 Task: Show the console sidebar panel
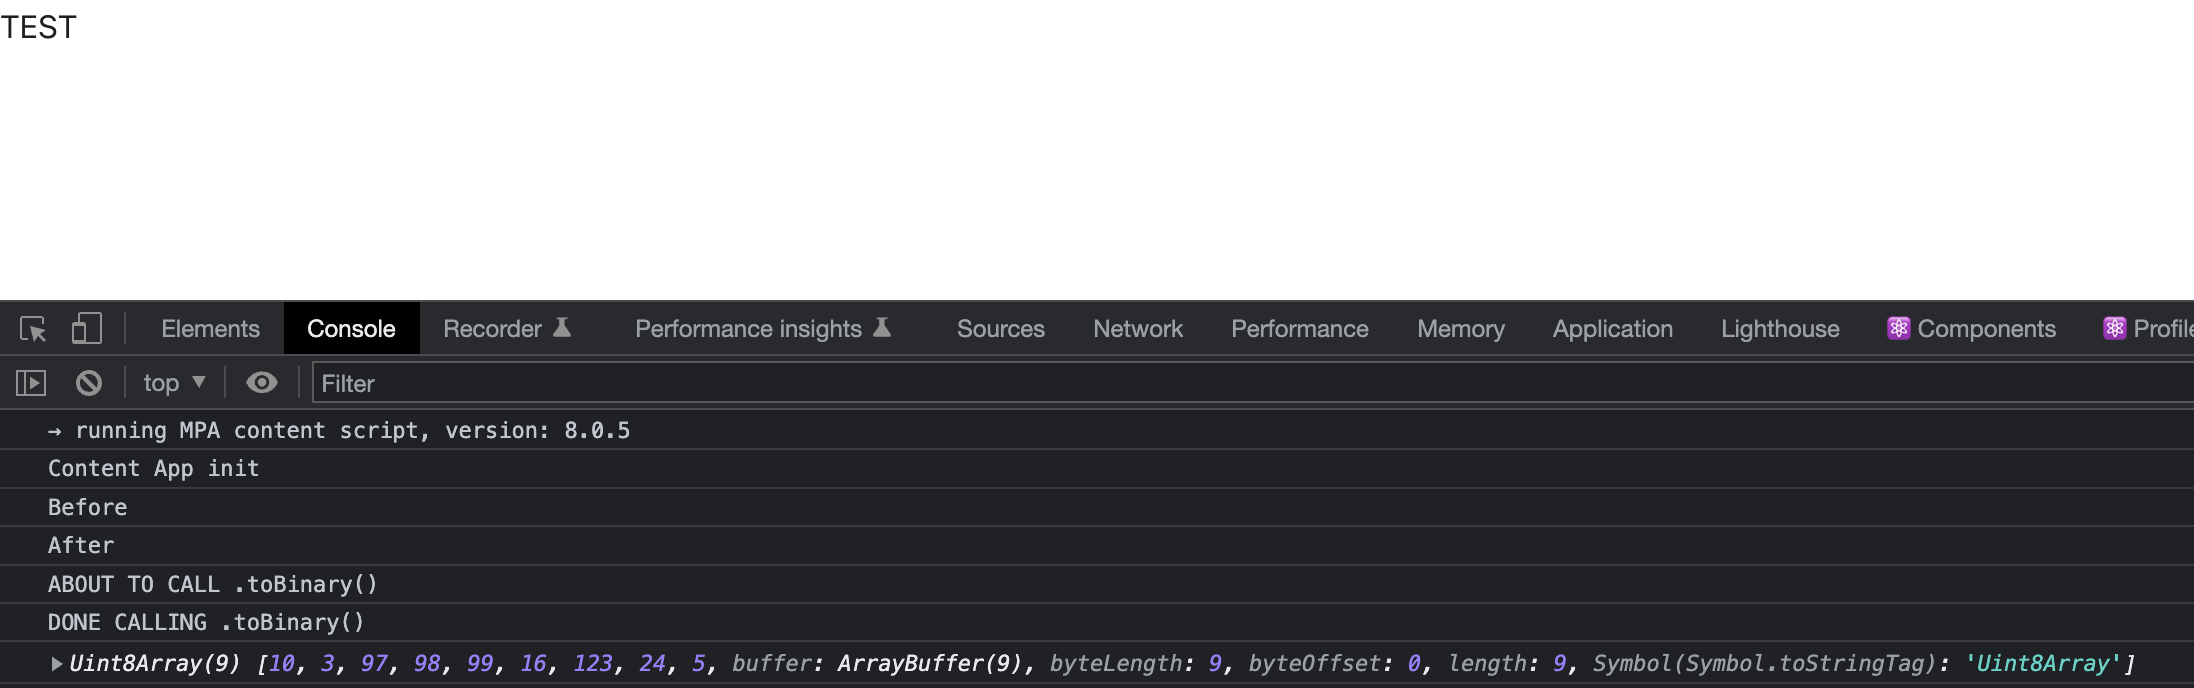click(31, 383)
